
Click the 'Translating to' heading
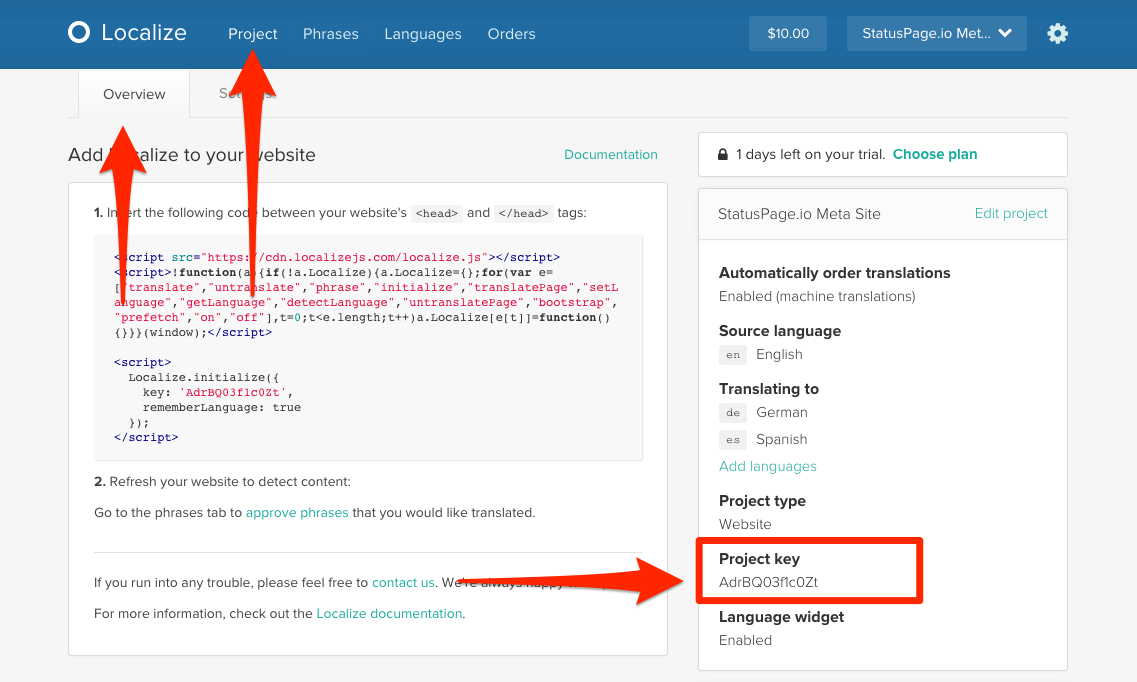pyautogui.click(x=769, y=389)
